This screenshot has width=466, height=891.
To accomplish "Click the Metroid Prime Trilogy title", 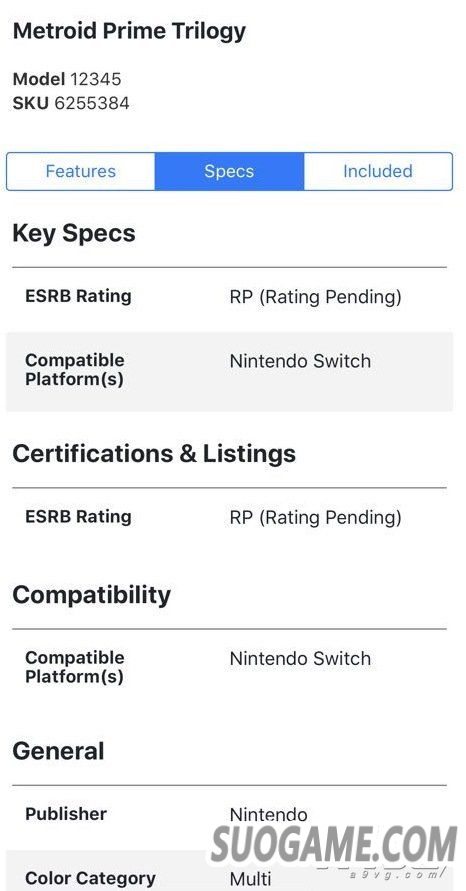I will [x=129, y=31].
